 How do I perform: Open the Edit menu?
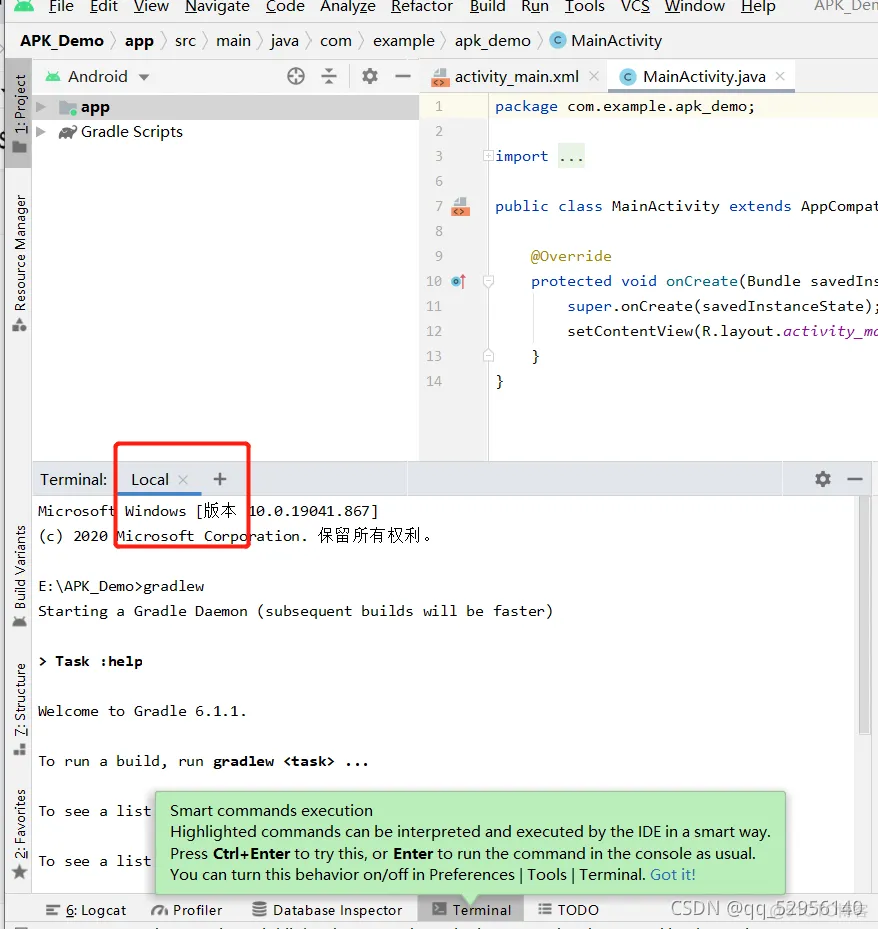[104, 7]
